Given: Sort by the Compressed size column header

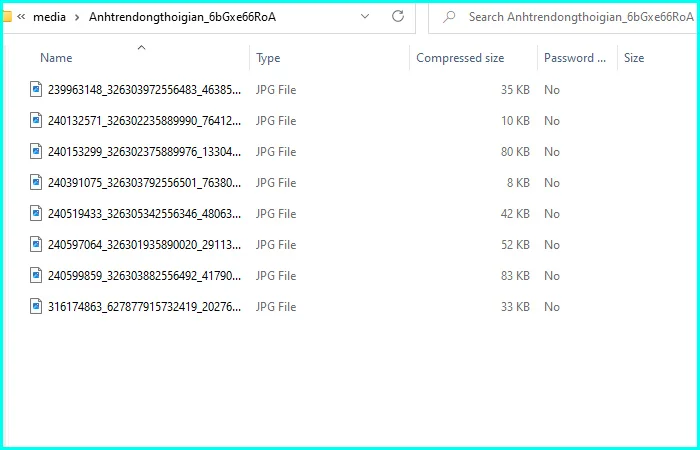Looking at the screenshot, I should tap(460, 58).
